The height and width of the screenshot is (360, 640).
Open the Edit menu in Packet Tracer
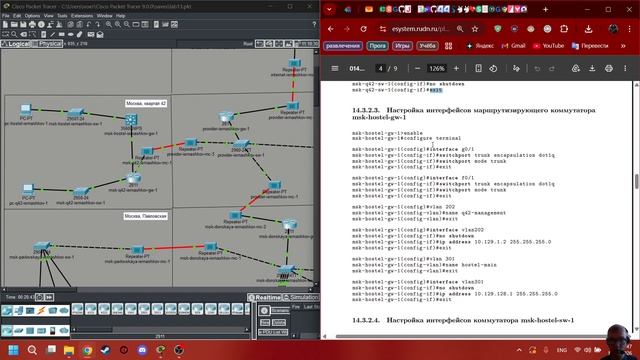click(17, 16)
